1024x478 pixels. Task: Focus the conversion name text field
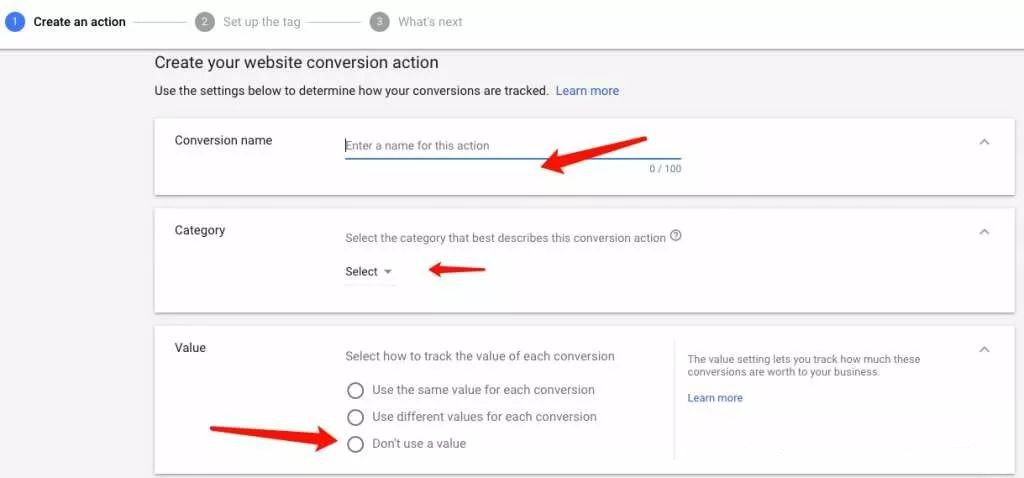512,146
